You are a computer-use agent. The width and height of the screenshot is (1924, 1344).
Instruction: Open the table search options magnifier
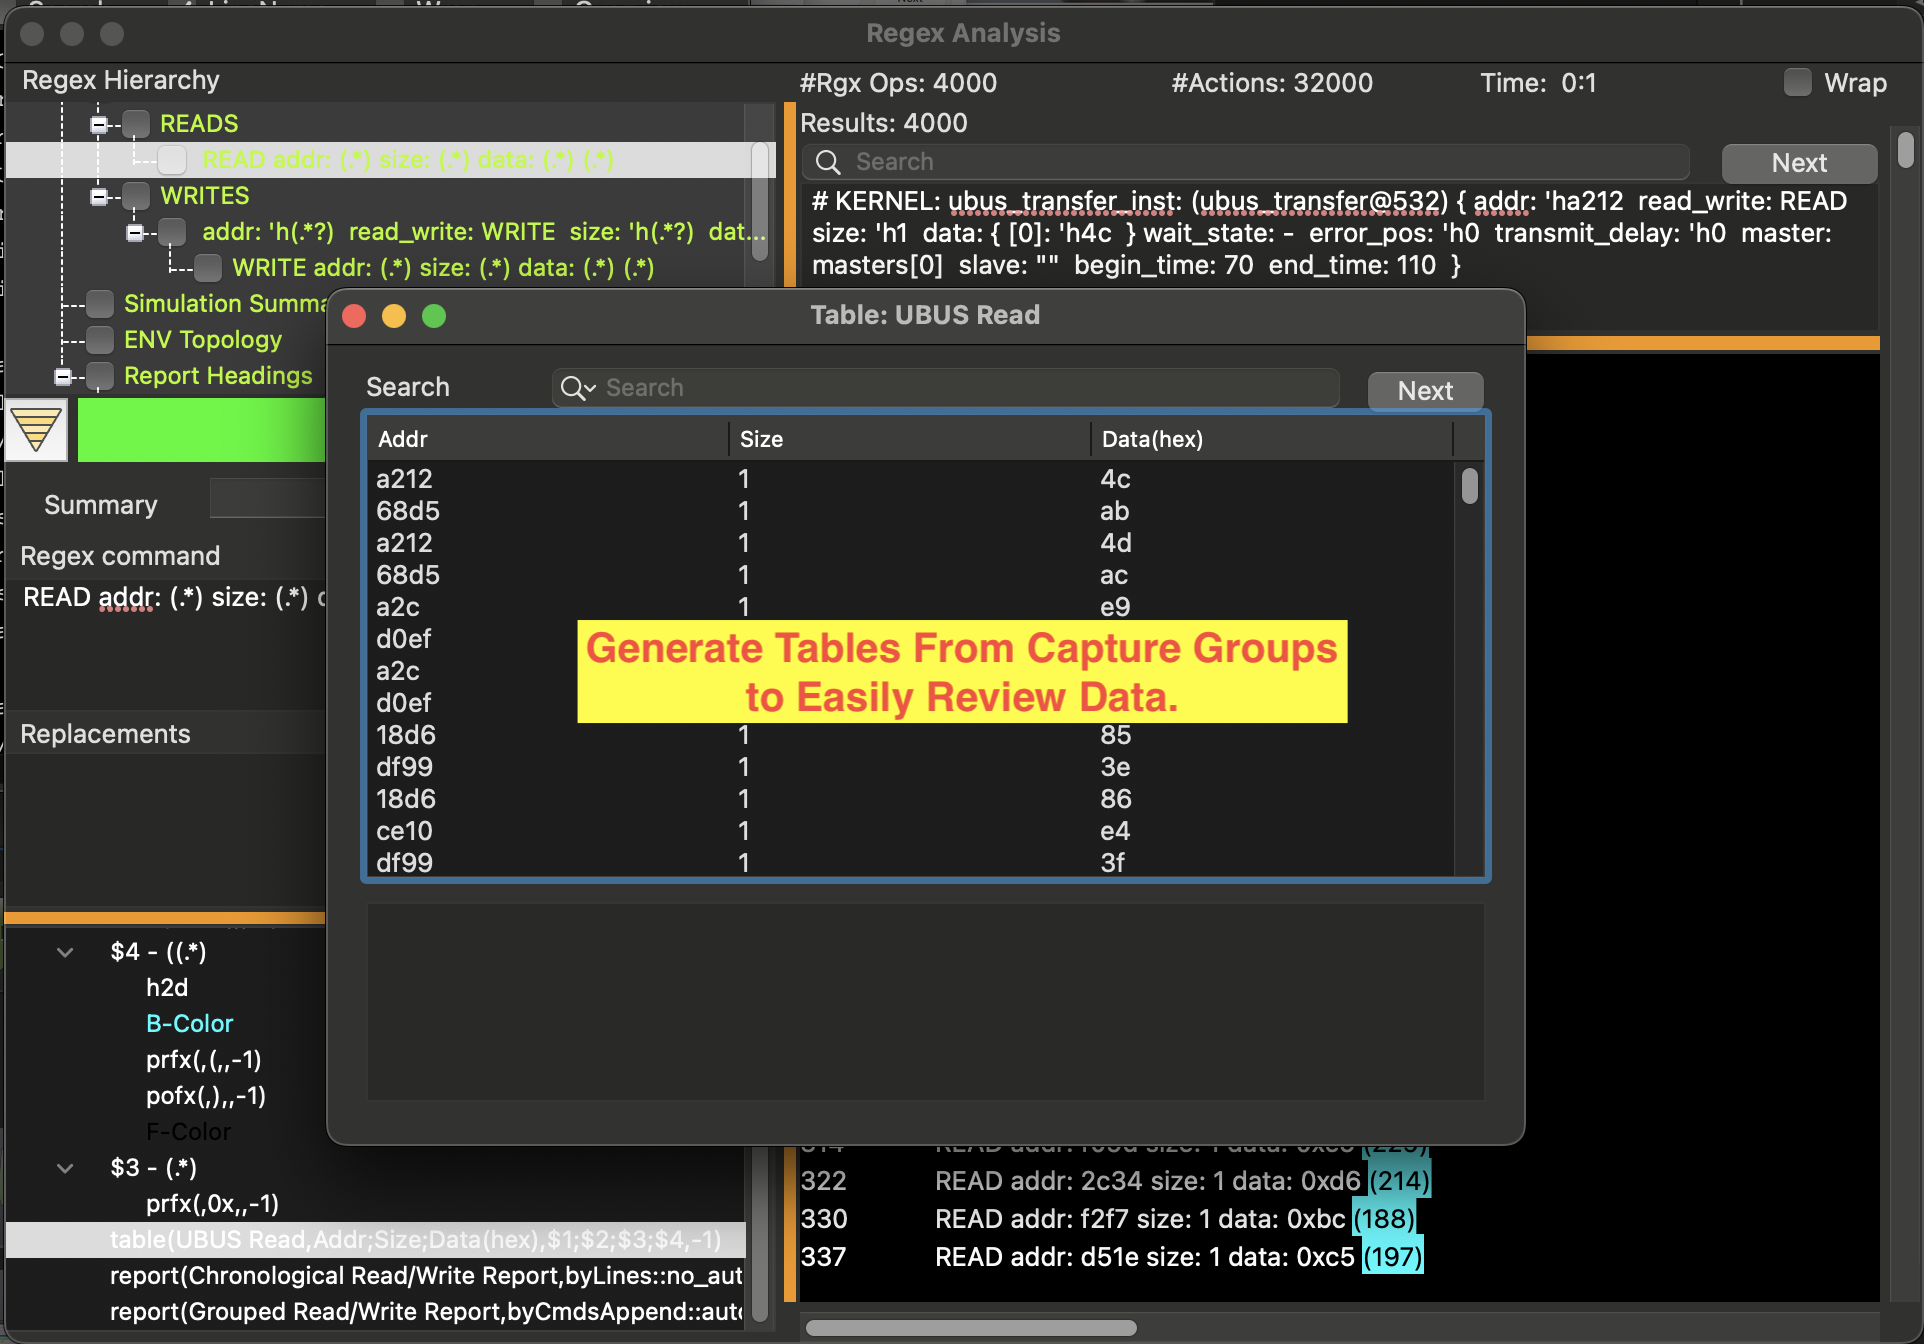click(578, 388)
